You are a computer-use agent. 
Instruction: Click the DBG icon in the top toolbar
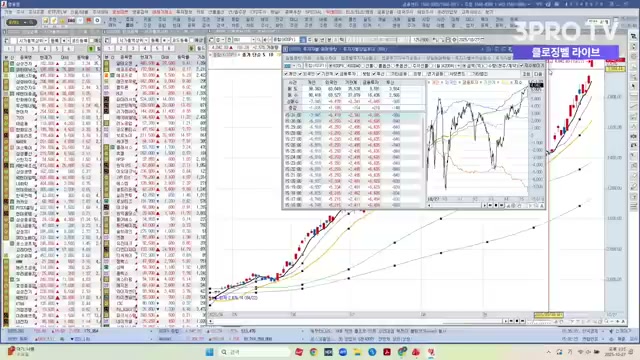tap(71, 20)
